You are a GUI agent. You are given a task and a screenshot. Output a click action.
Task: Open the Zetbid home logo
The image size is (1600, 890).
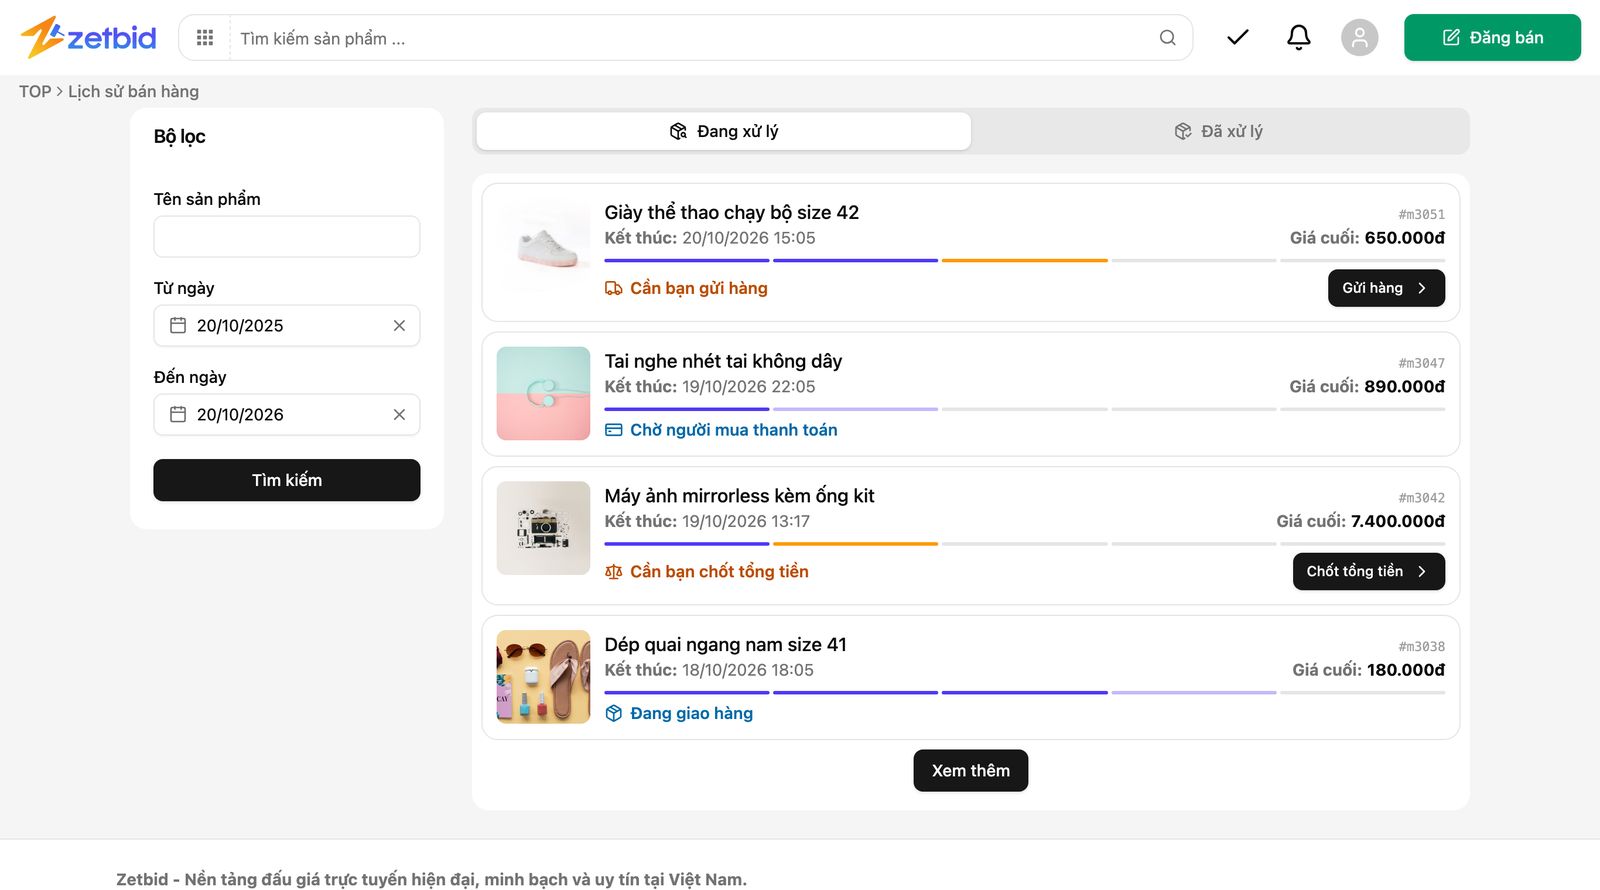click(x=88, y=38)
